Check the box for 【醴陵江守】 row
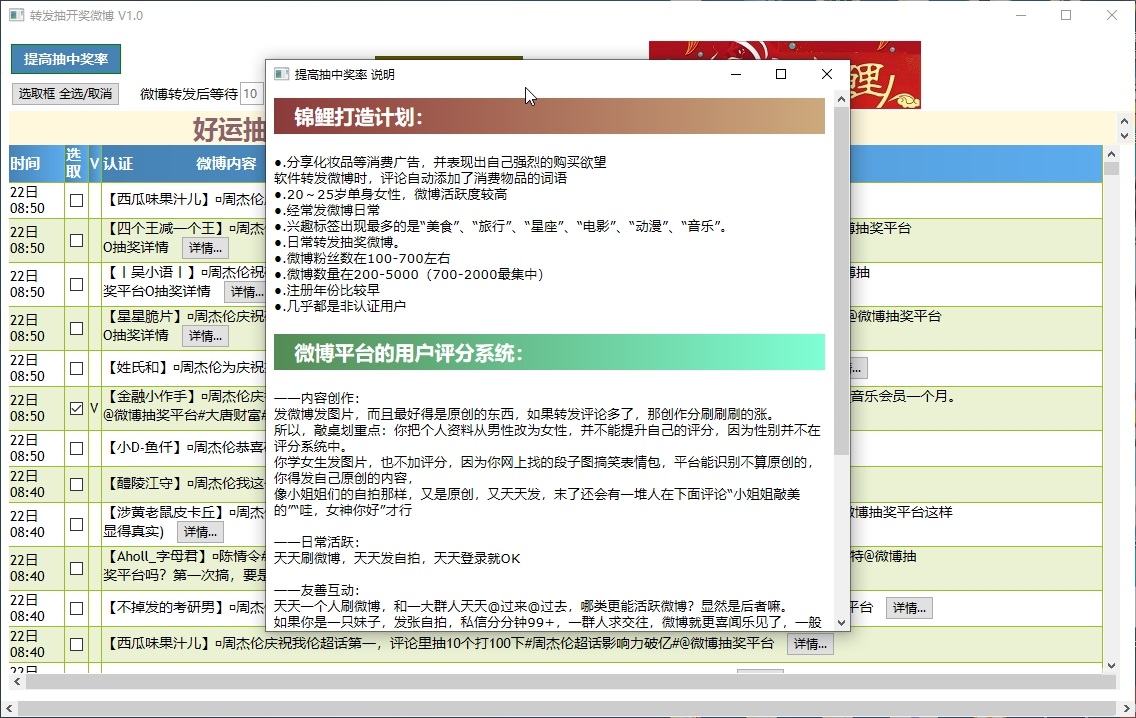The width and height of the screenshot is (1136, 718). [76, 484]
